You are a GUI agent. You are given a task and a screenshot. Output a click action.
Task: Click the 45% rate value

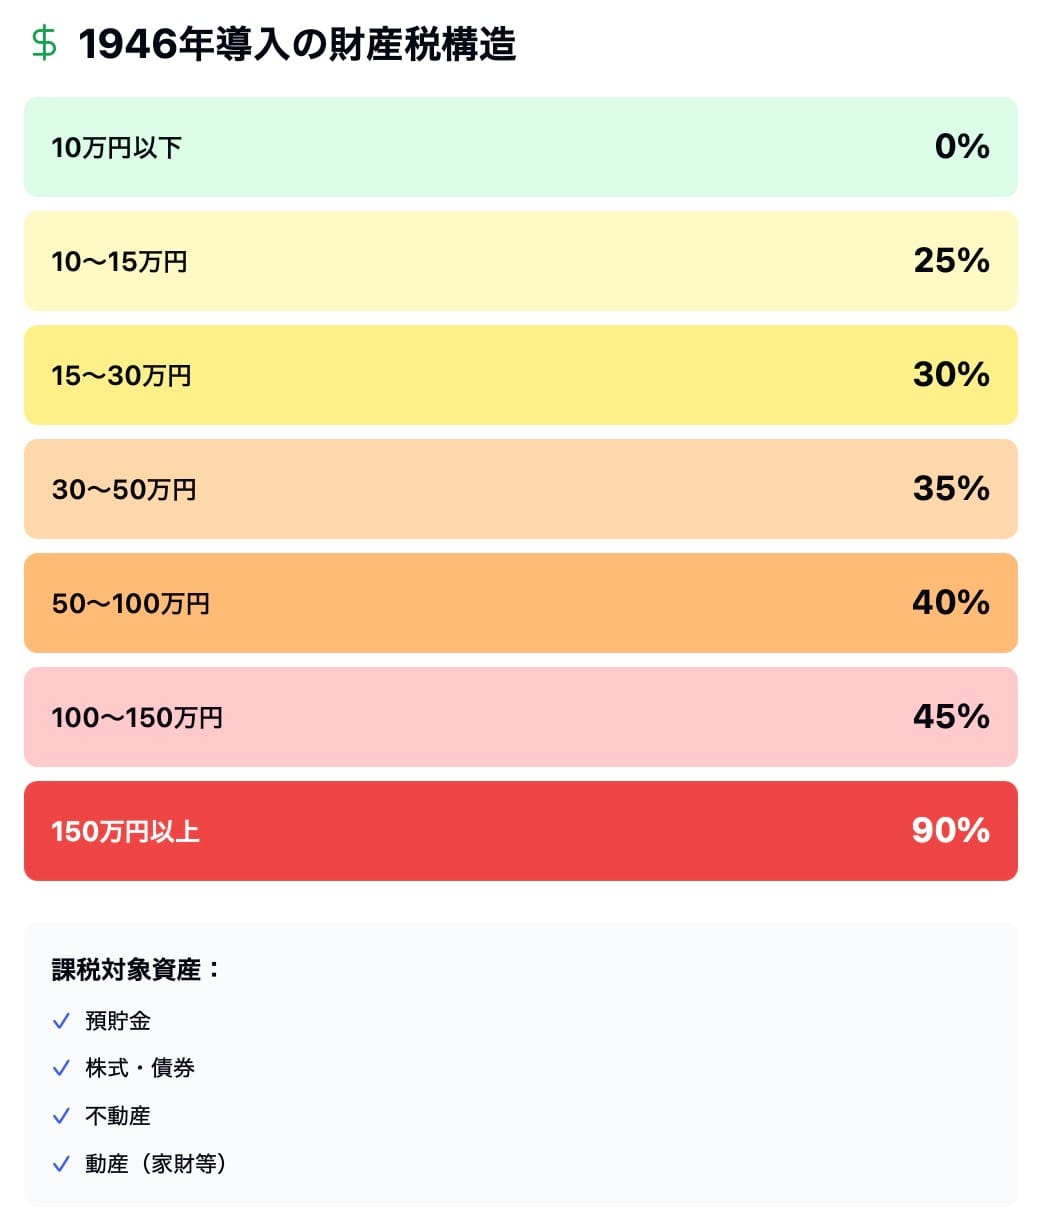click(951, 717)
